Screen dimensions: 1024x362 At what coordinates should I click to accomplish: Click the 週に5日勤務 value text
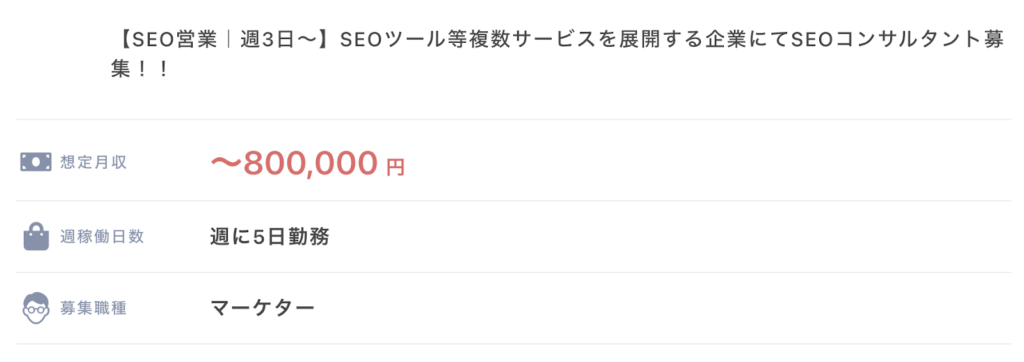click(x=270, y=236)
